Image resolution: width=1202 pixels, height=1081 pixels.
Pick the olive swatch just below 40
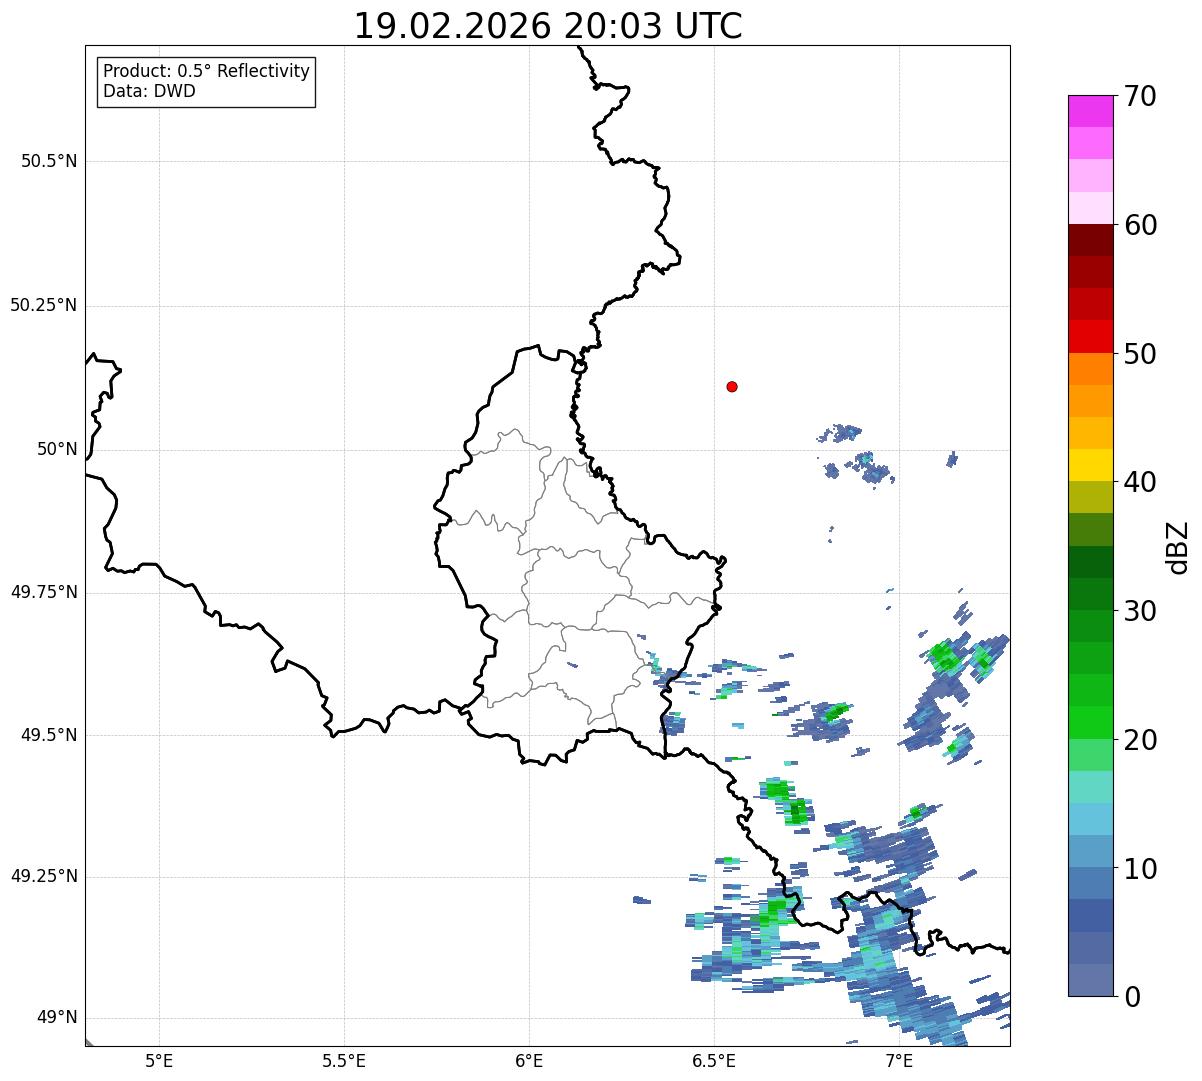tap(1090, 497)
